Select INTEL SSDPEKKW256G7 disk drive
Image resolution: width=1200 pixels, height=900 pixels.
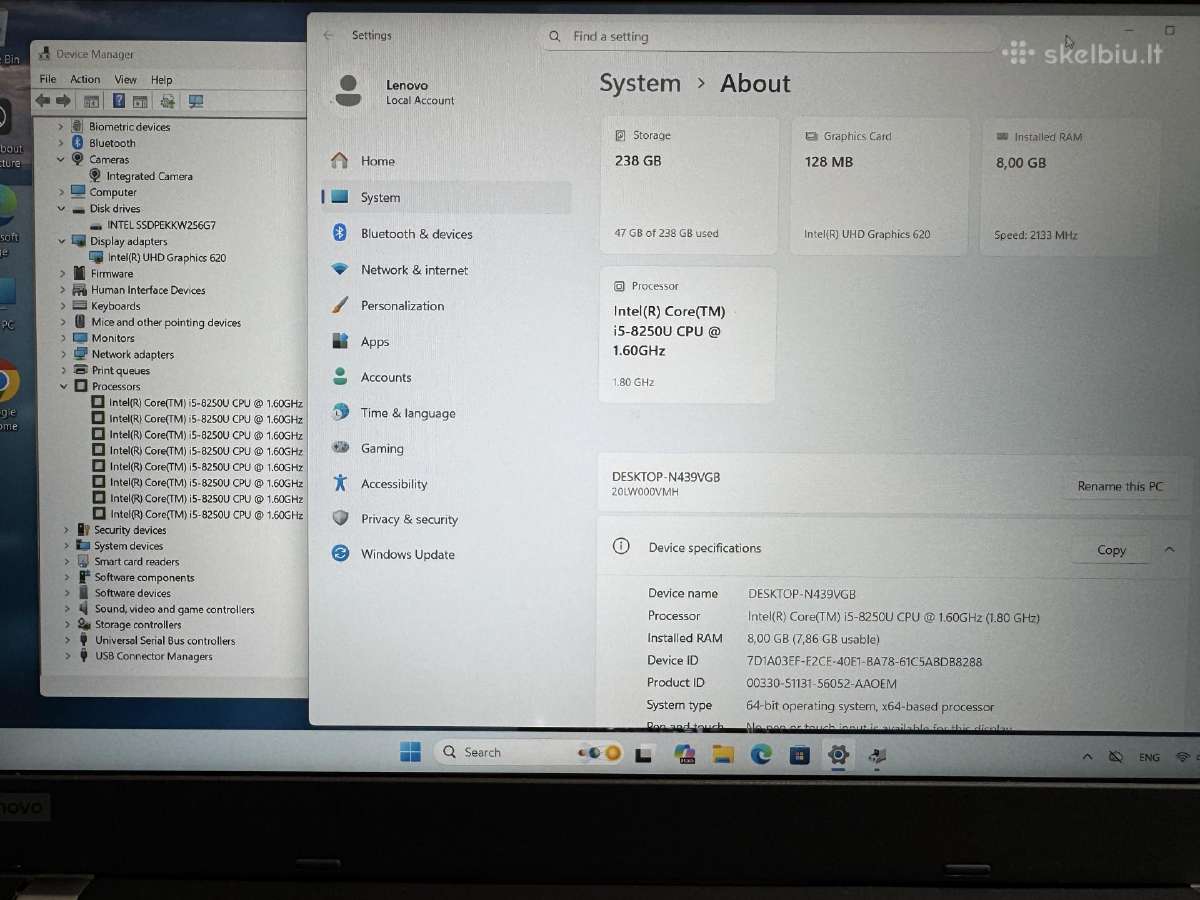(161, 225)
